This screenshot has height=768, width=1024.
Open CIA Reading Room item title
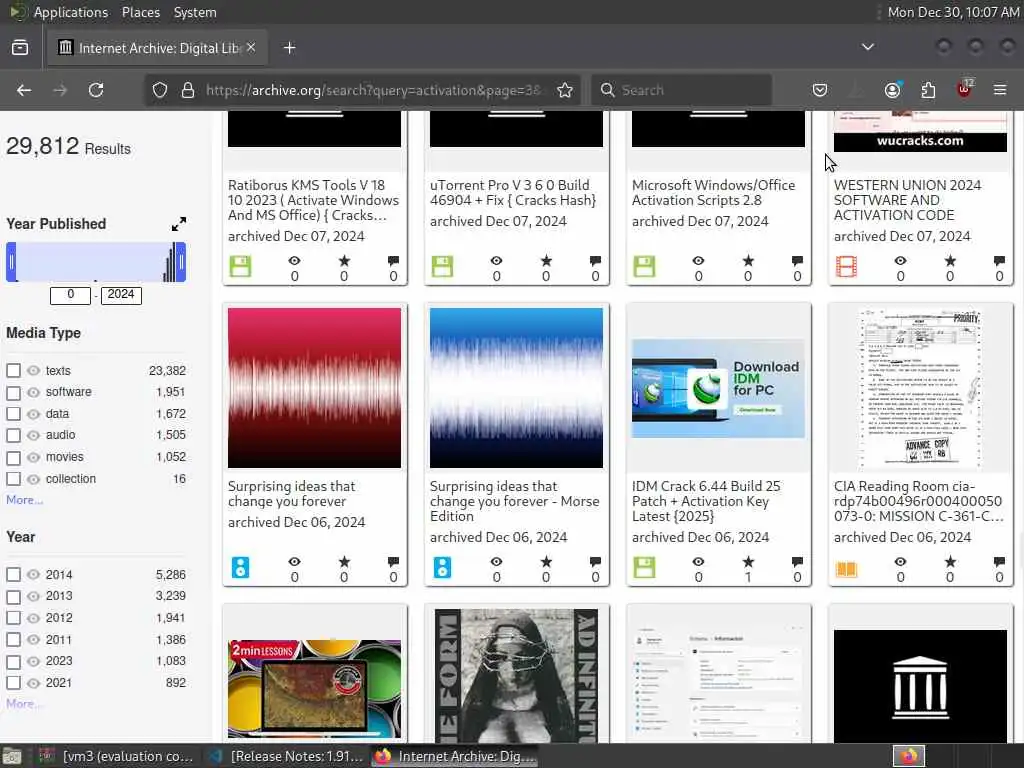point(918,501)
